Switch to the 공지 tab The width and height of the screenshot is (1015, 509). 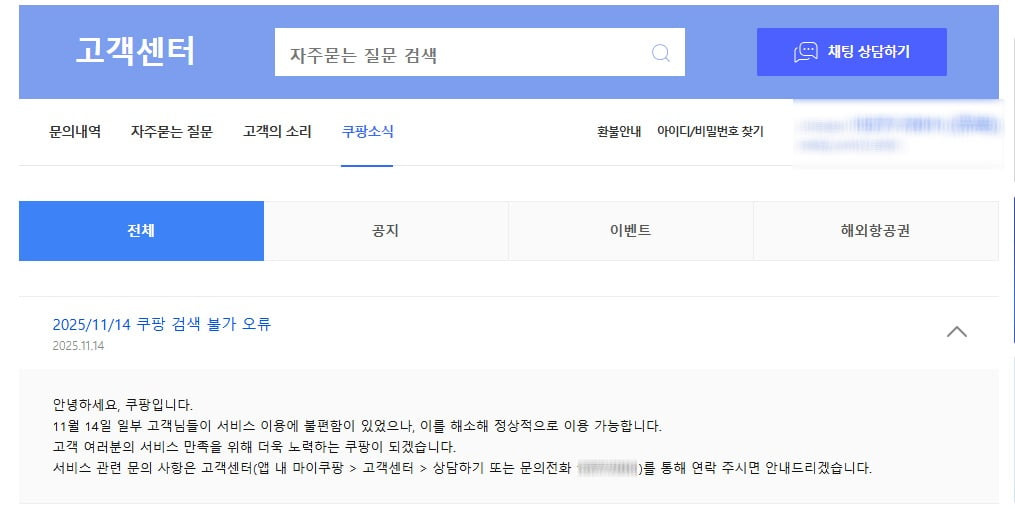point(386,231)
